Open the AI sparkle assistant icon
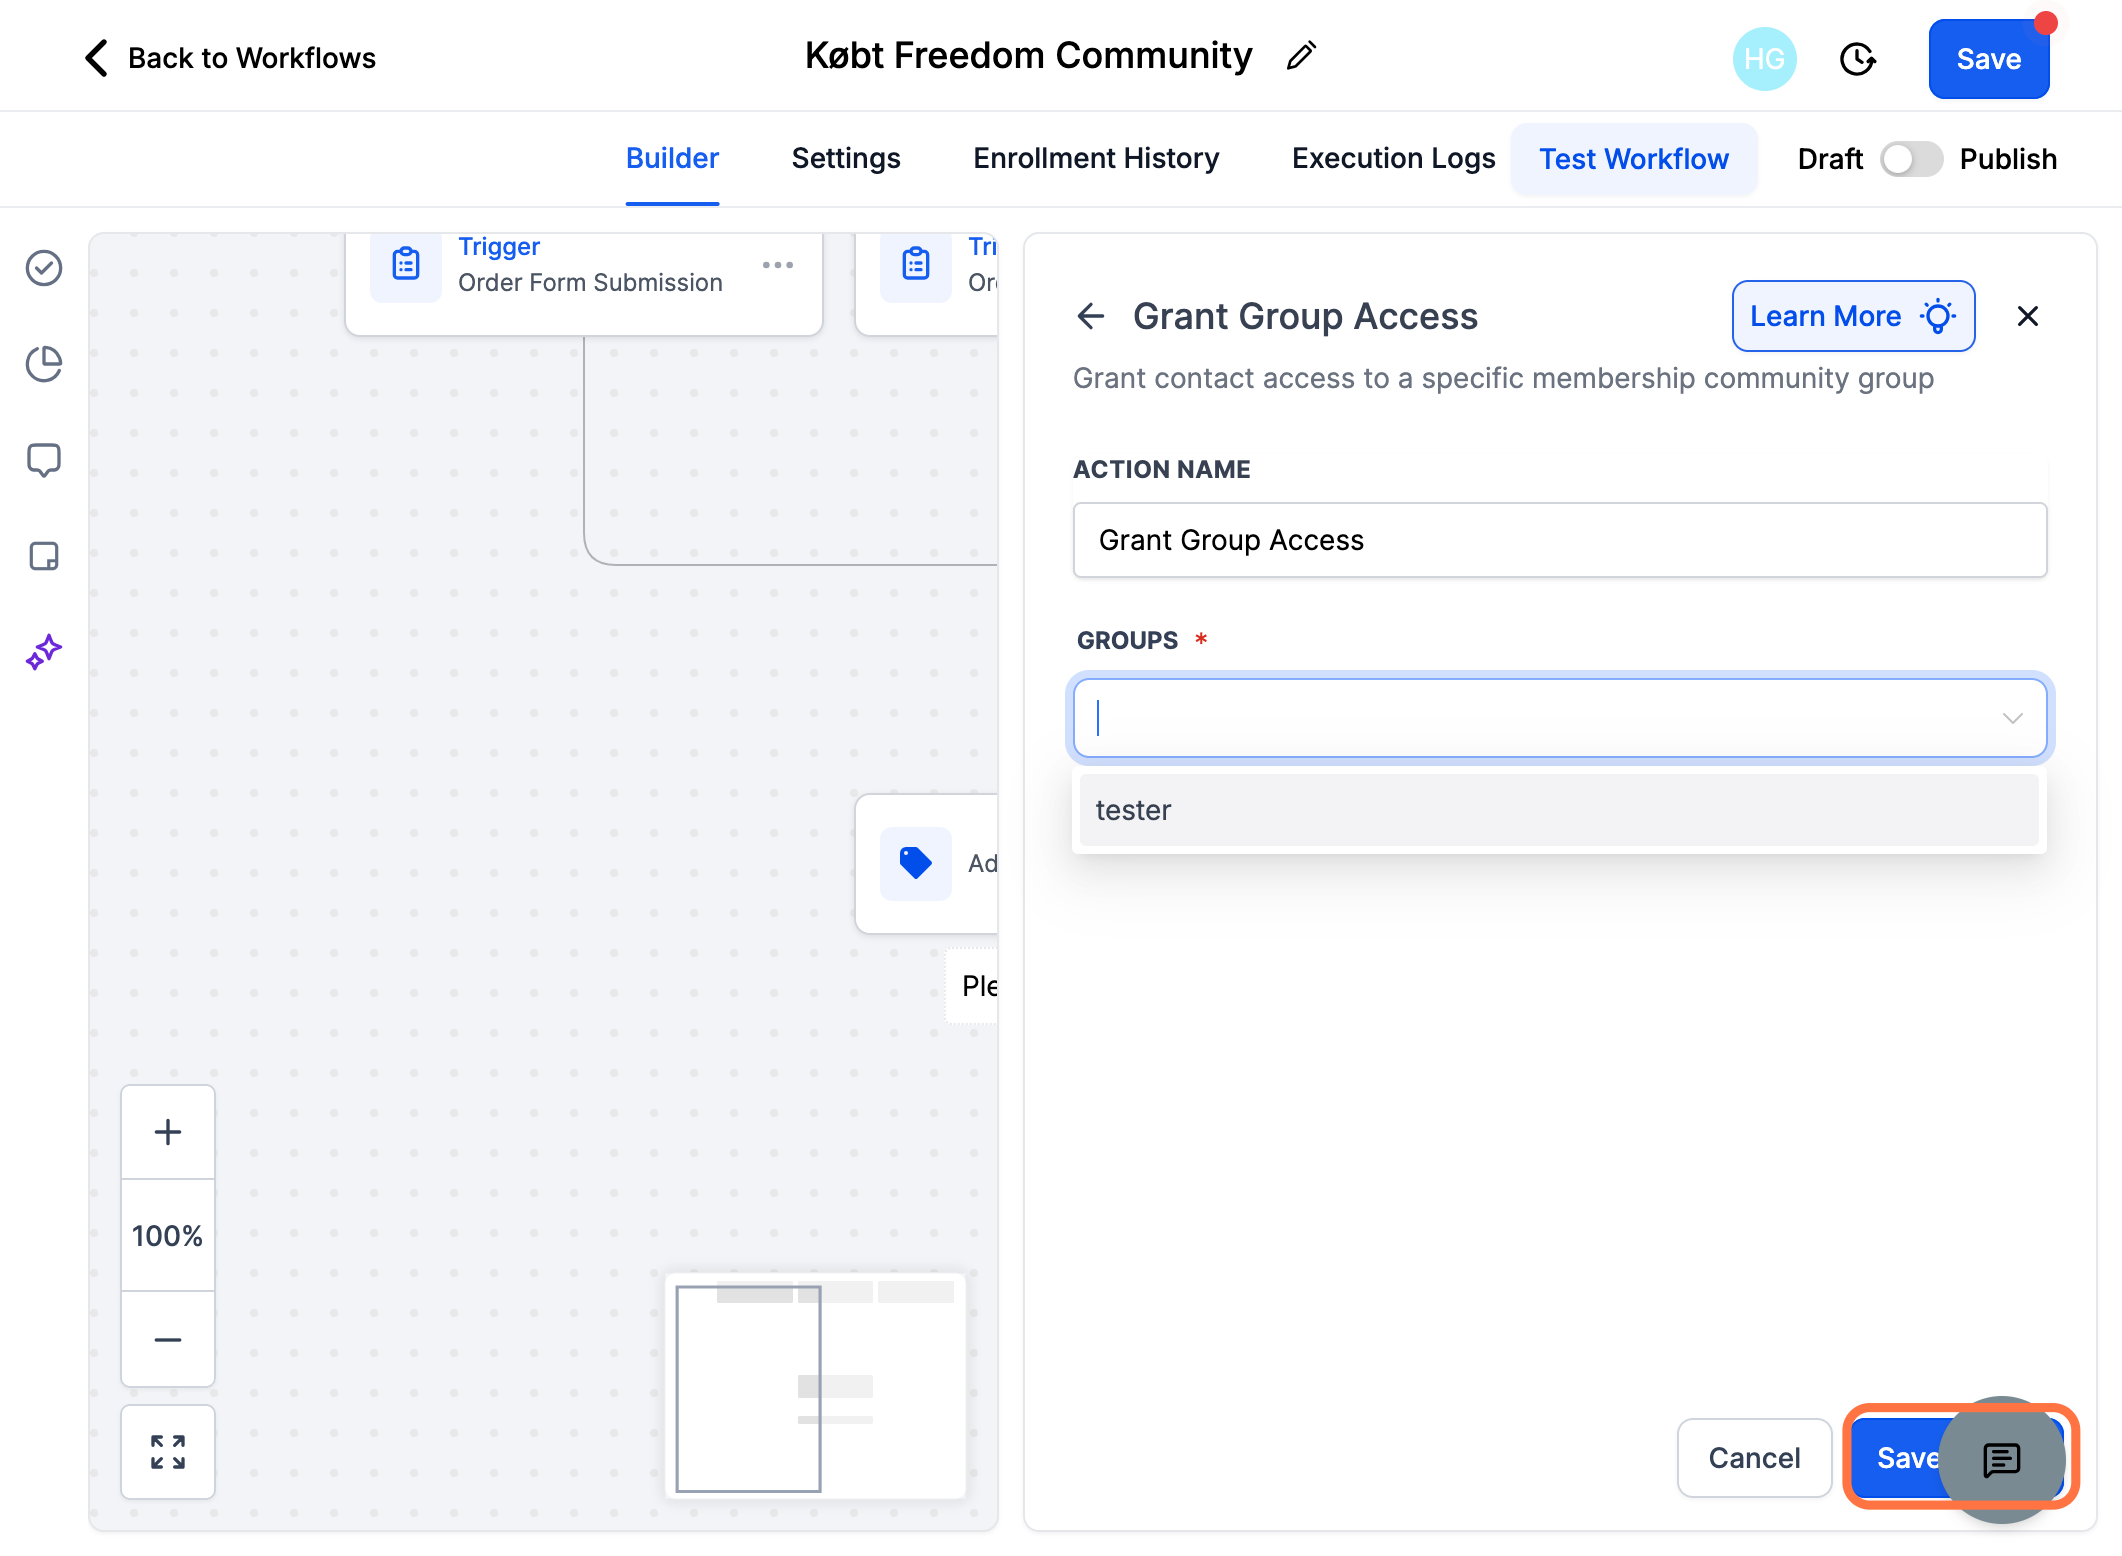Viewport: 2122px width, 1556px height. pyautogui.click(x=44, y=652)
